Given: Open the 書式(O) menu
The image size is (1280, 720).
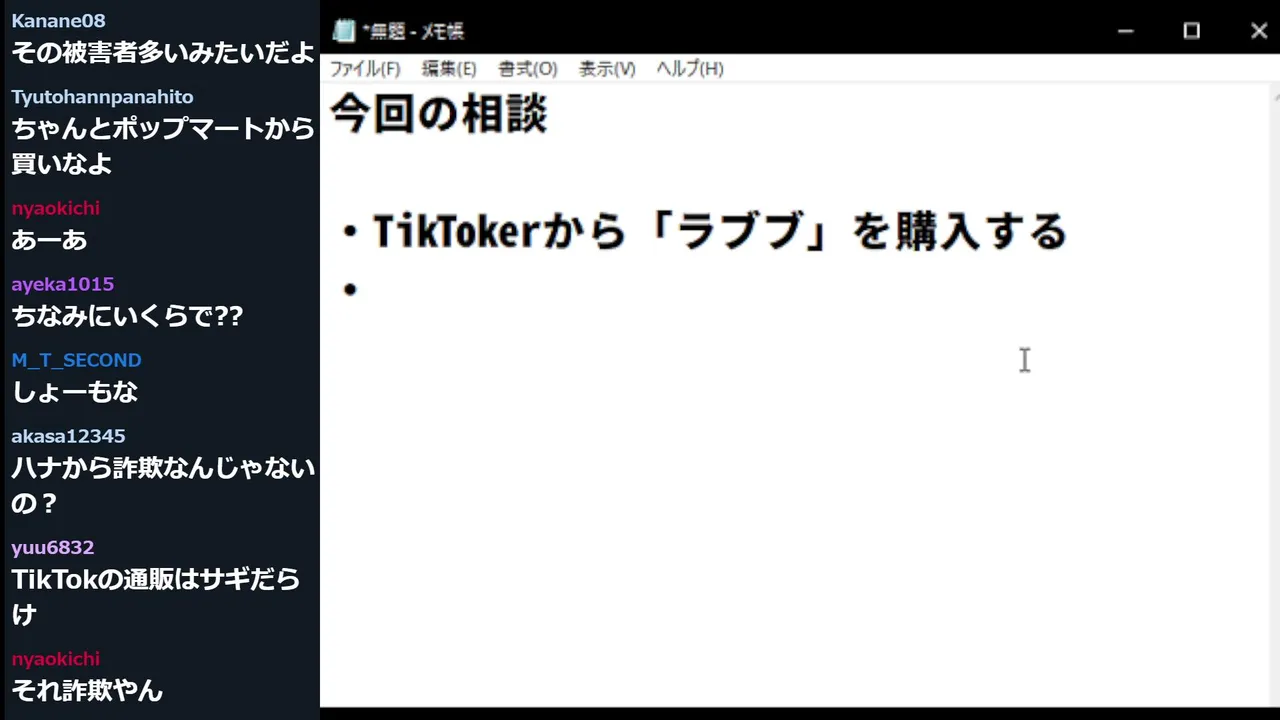Looking at the screenshot, I should (x=528, y=68).
